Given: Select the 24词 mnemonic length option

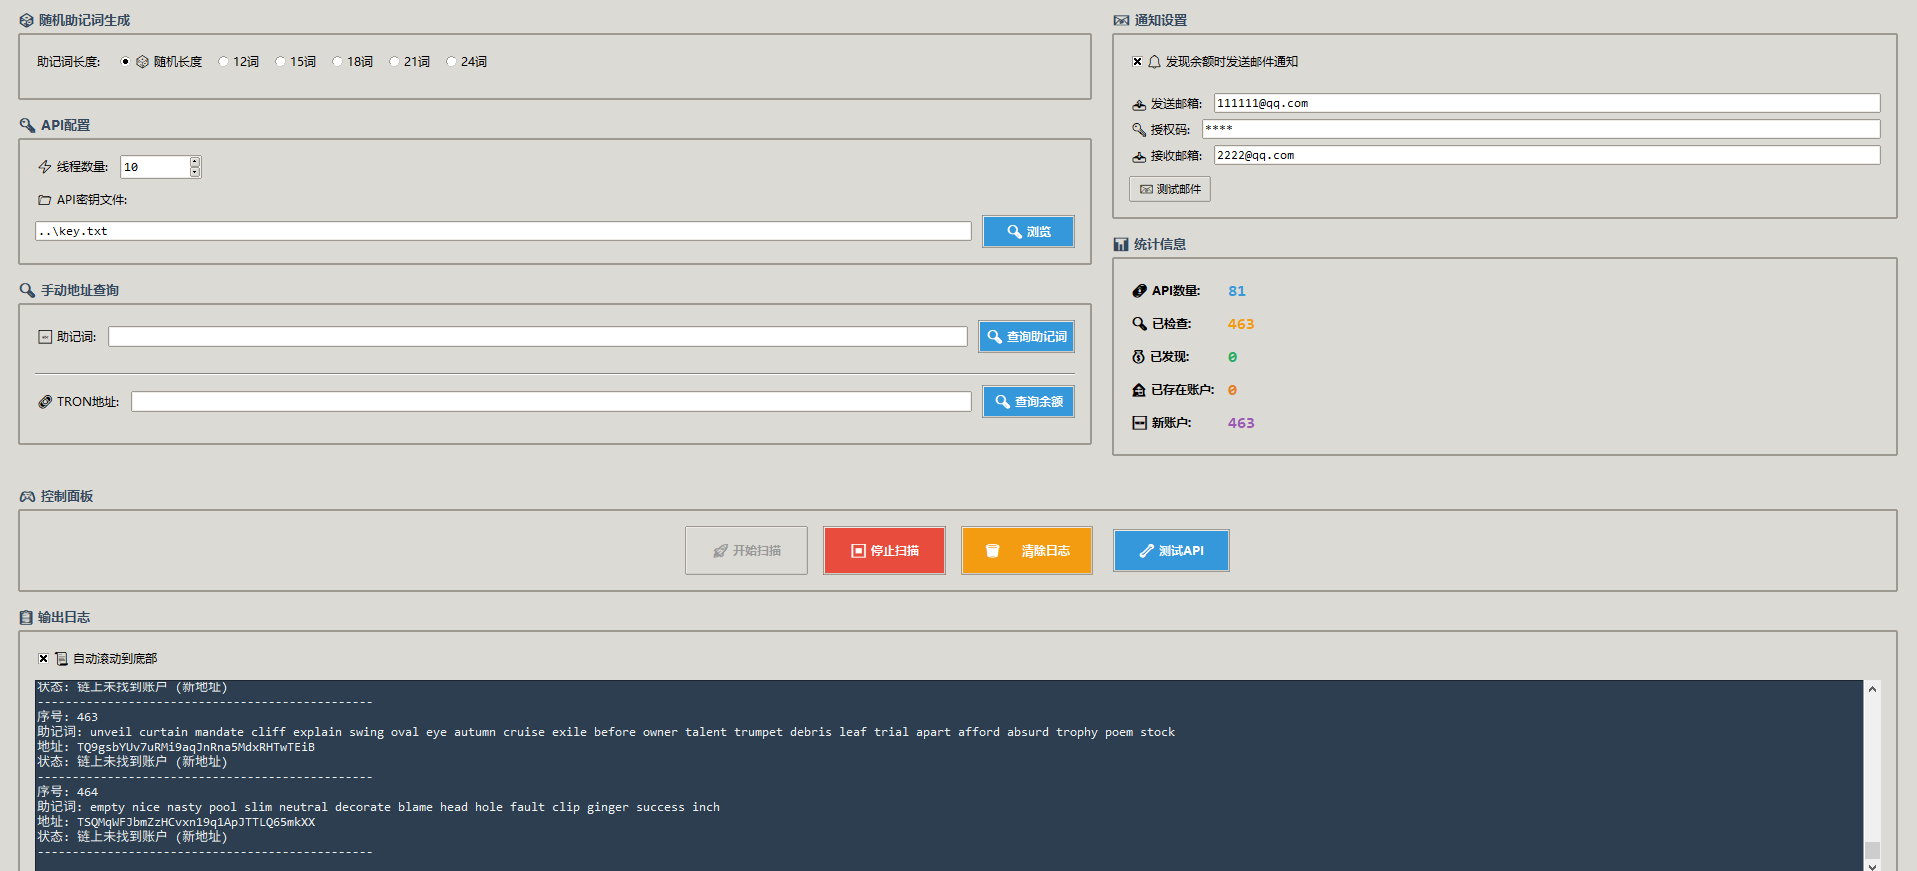Looking at the screenshot, I should (451, 62).
